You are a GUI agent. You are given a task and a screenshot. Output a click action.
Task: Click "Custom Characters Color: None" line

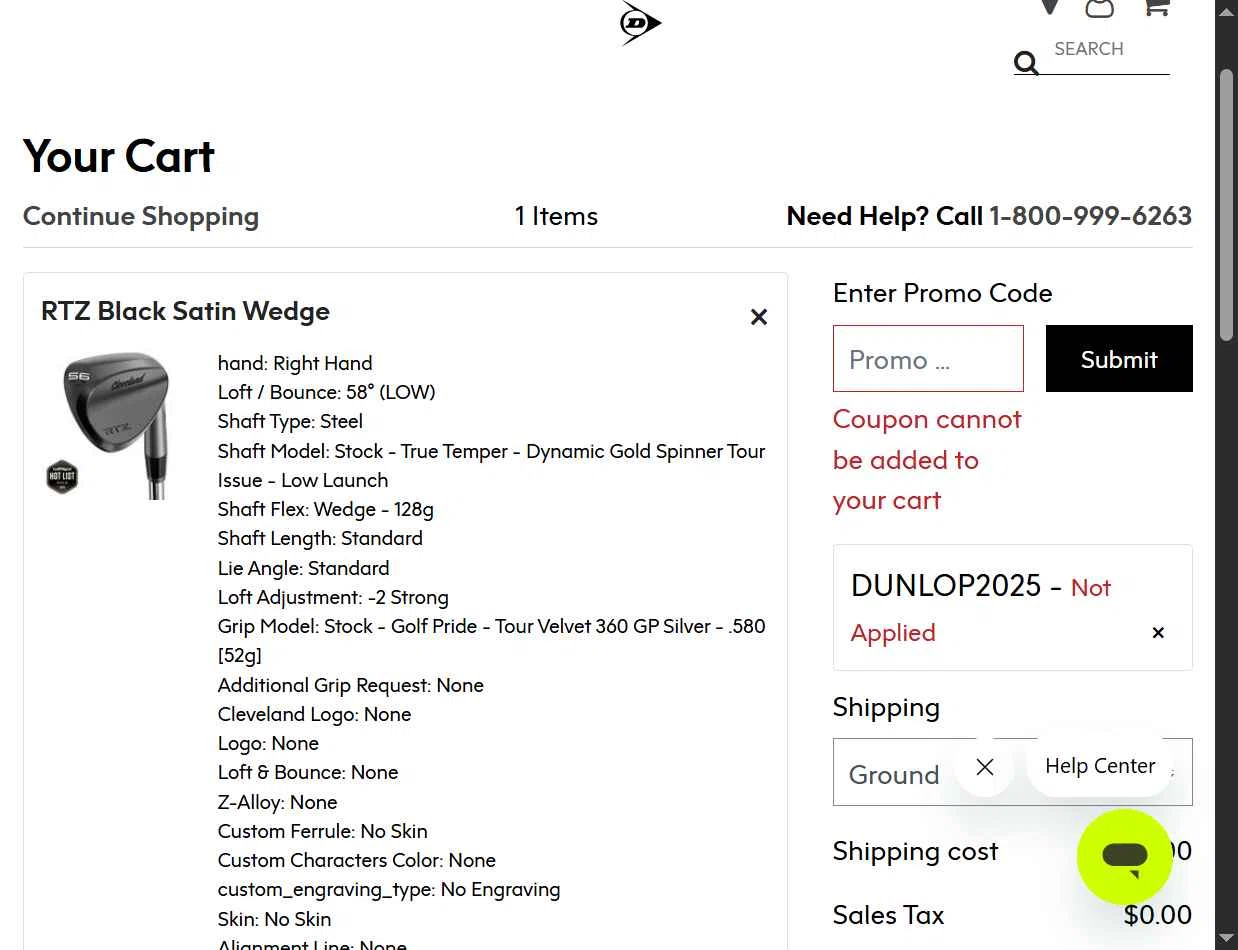357,860
